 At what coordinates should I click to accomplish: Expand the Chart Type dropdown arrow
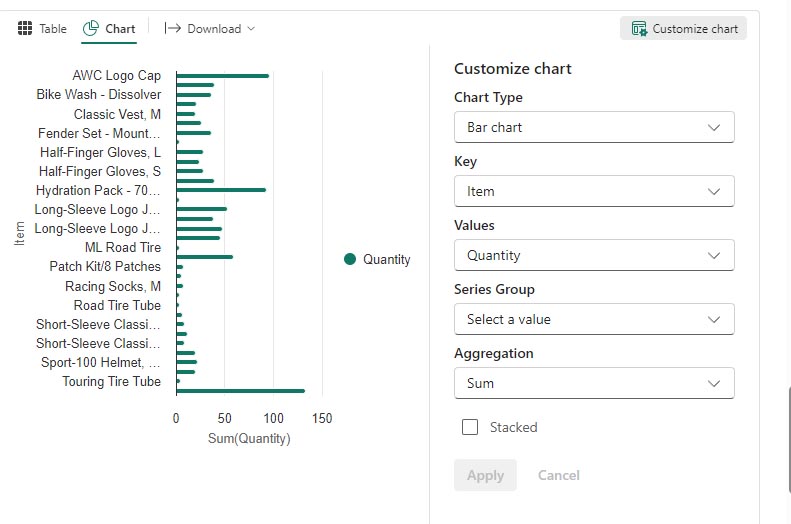(714, 127)
